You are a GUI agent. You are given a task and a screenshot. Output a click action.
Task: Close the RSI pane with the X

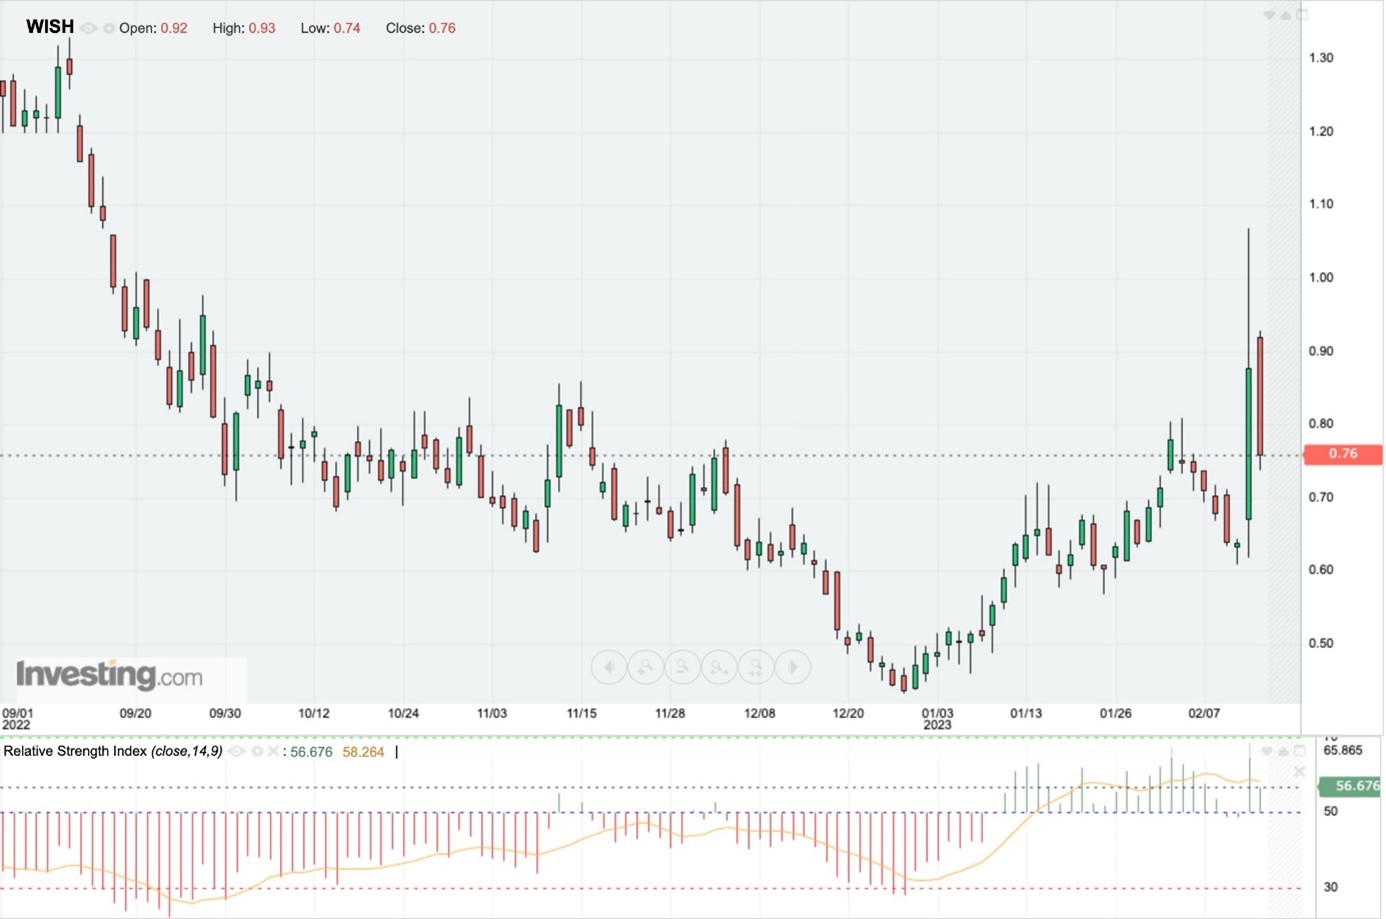click(1299, 772)
